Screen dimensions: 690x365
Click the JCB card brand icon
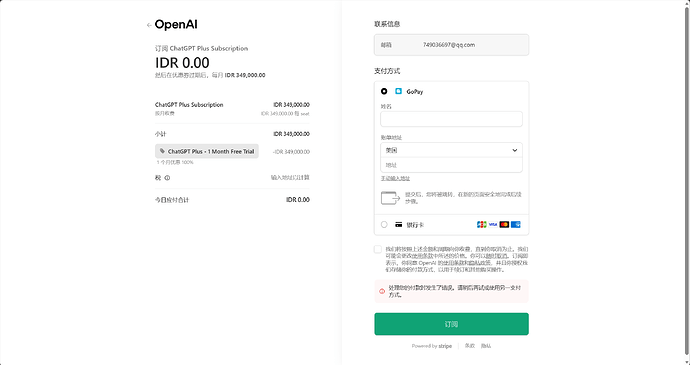pos(482,225)
